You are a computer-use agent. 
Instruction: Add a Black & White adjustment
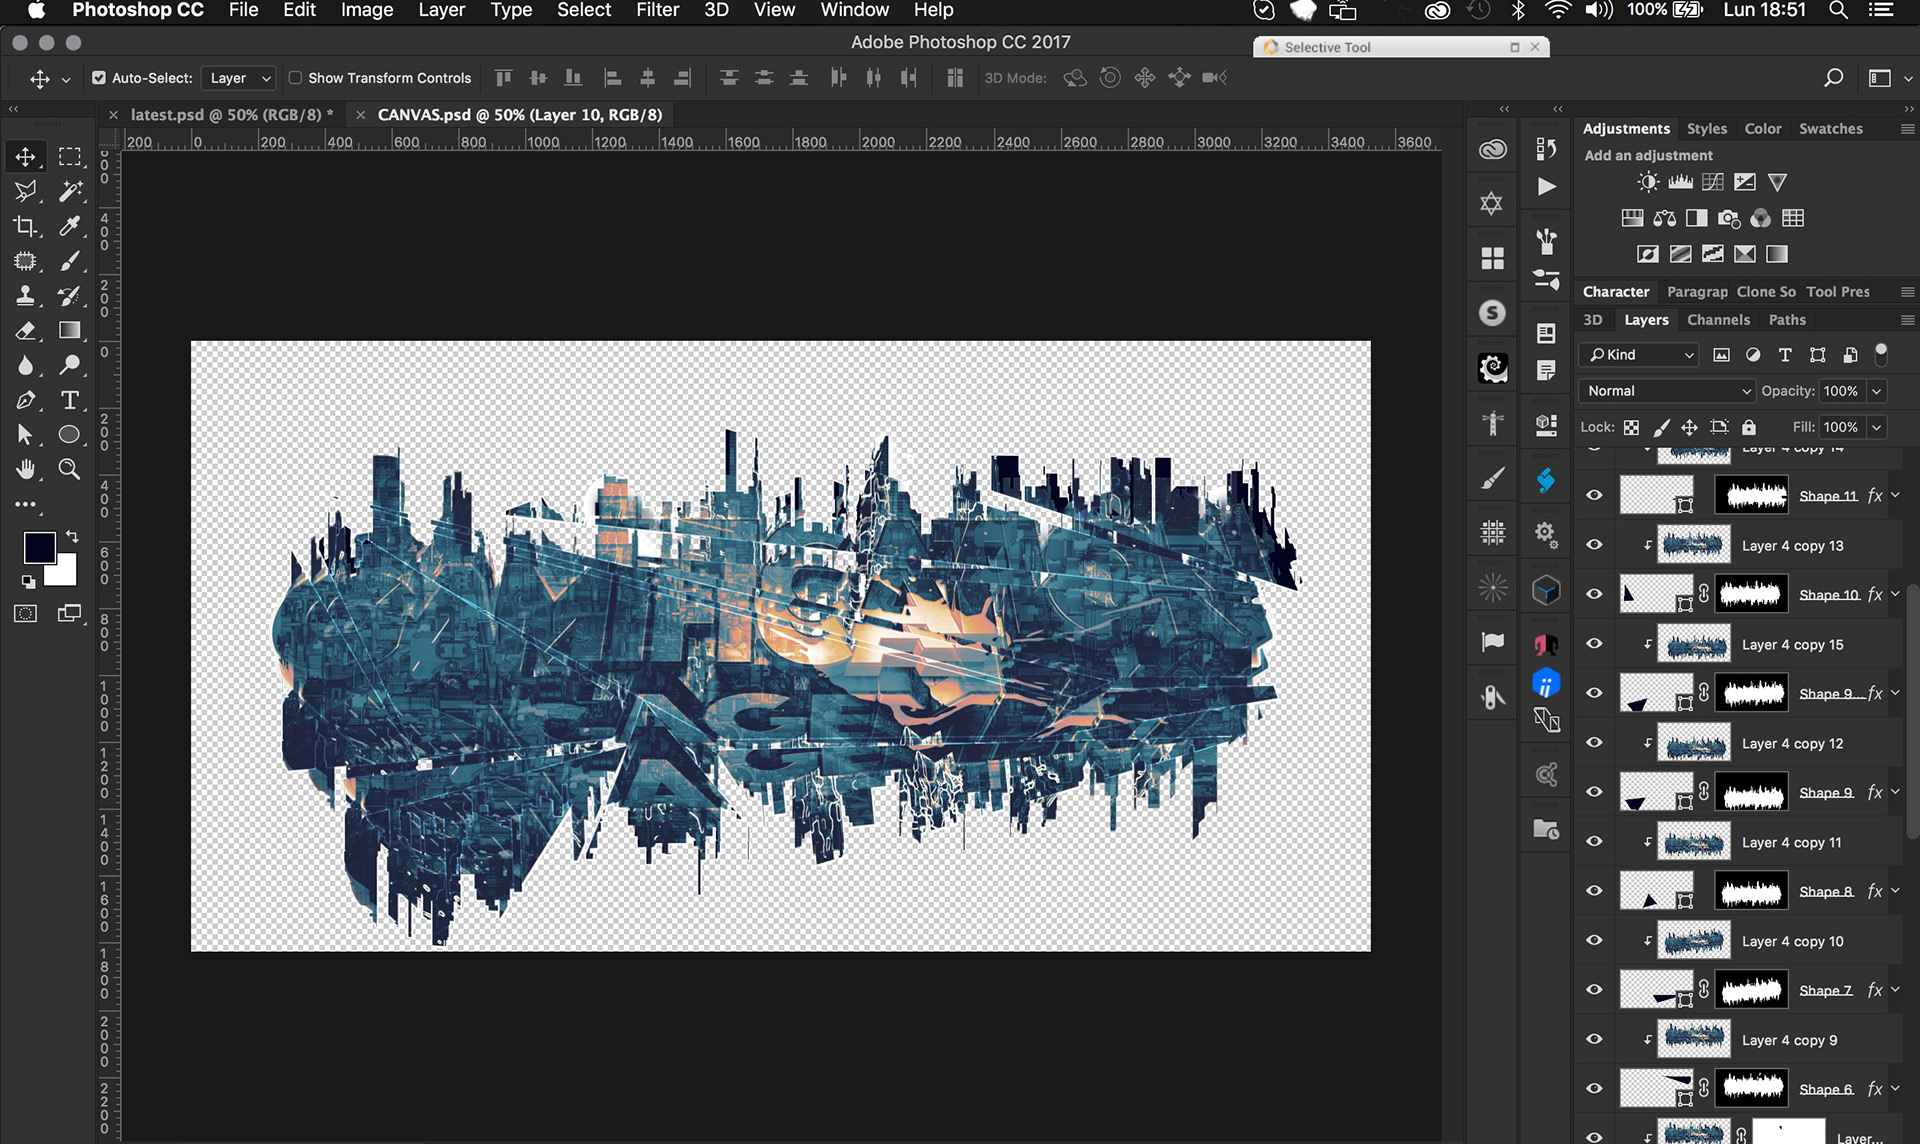(x=1697, y=218)
